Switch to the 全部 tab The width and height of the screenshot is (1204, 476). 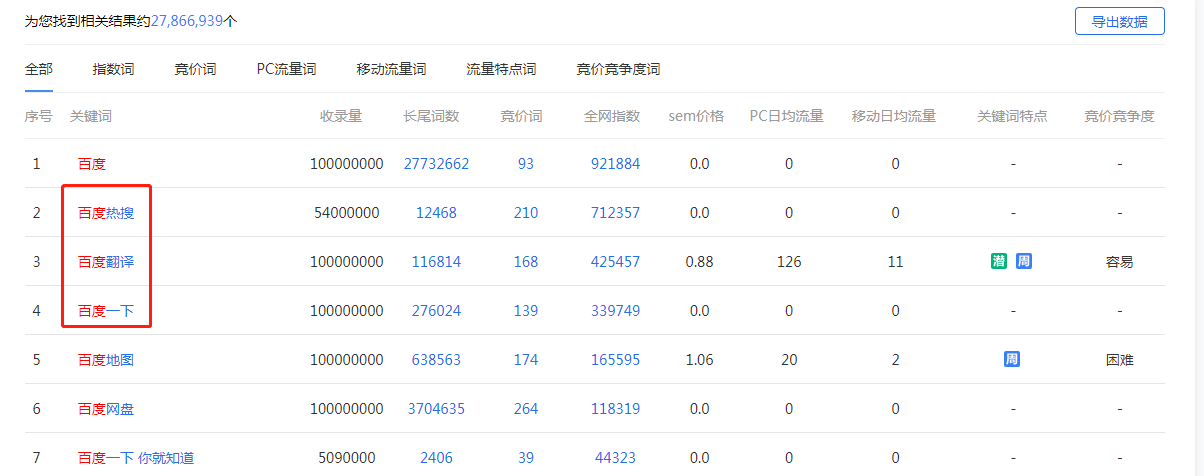(39, 69)
